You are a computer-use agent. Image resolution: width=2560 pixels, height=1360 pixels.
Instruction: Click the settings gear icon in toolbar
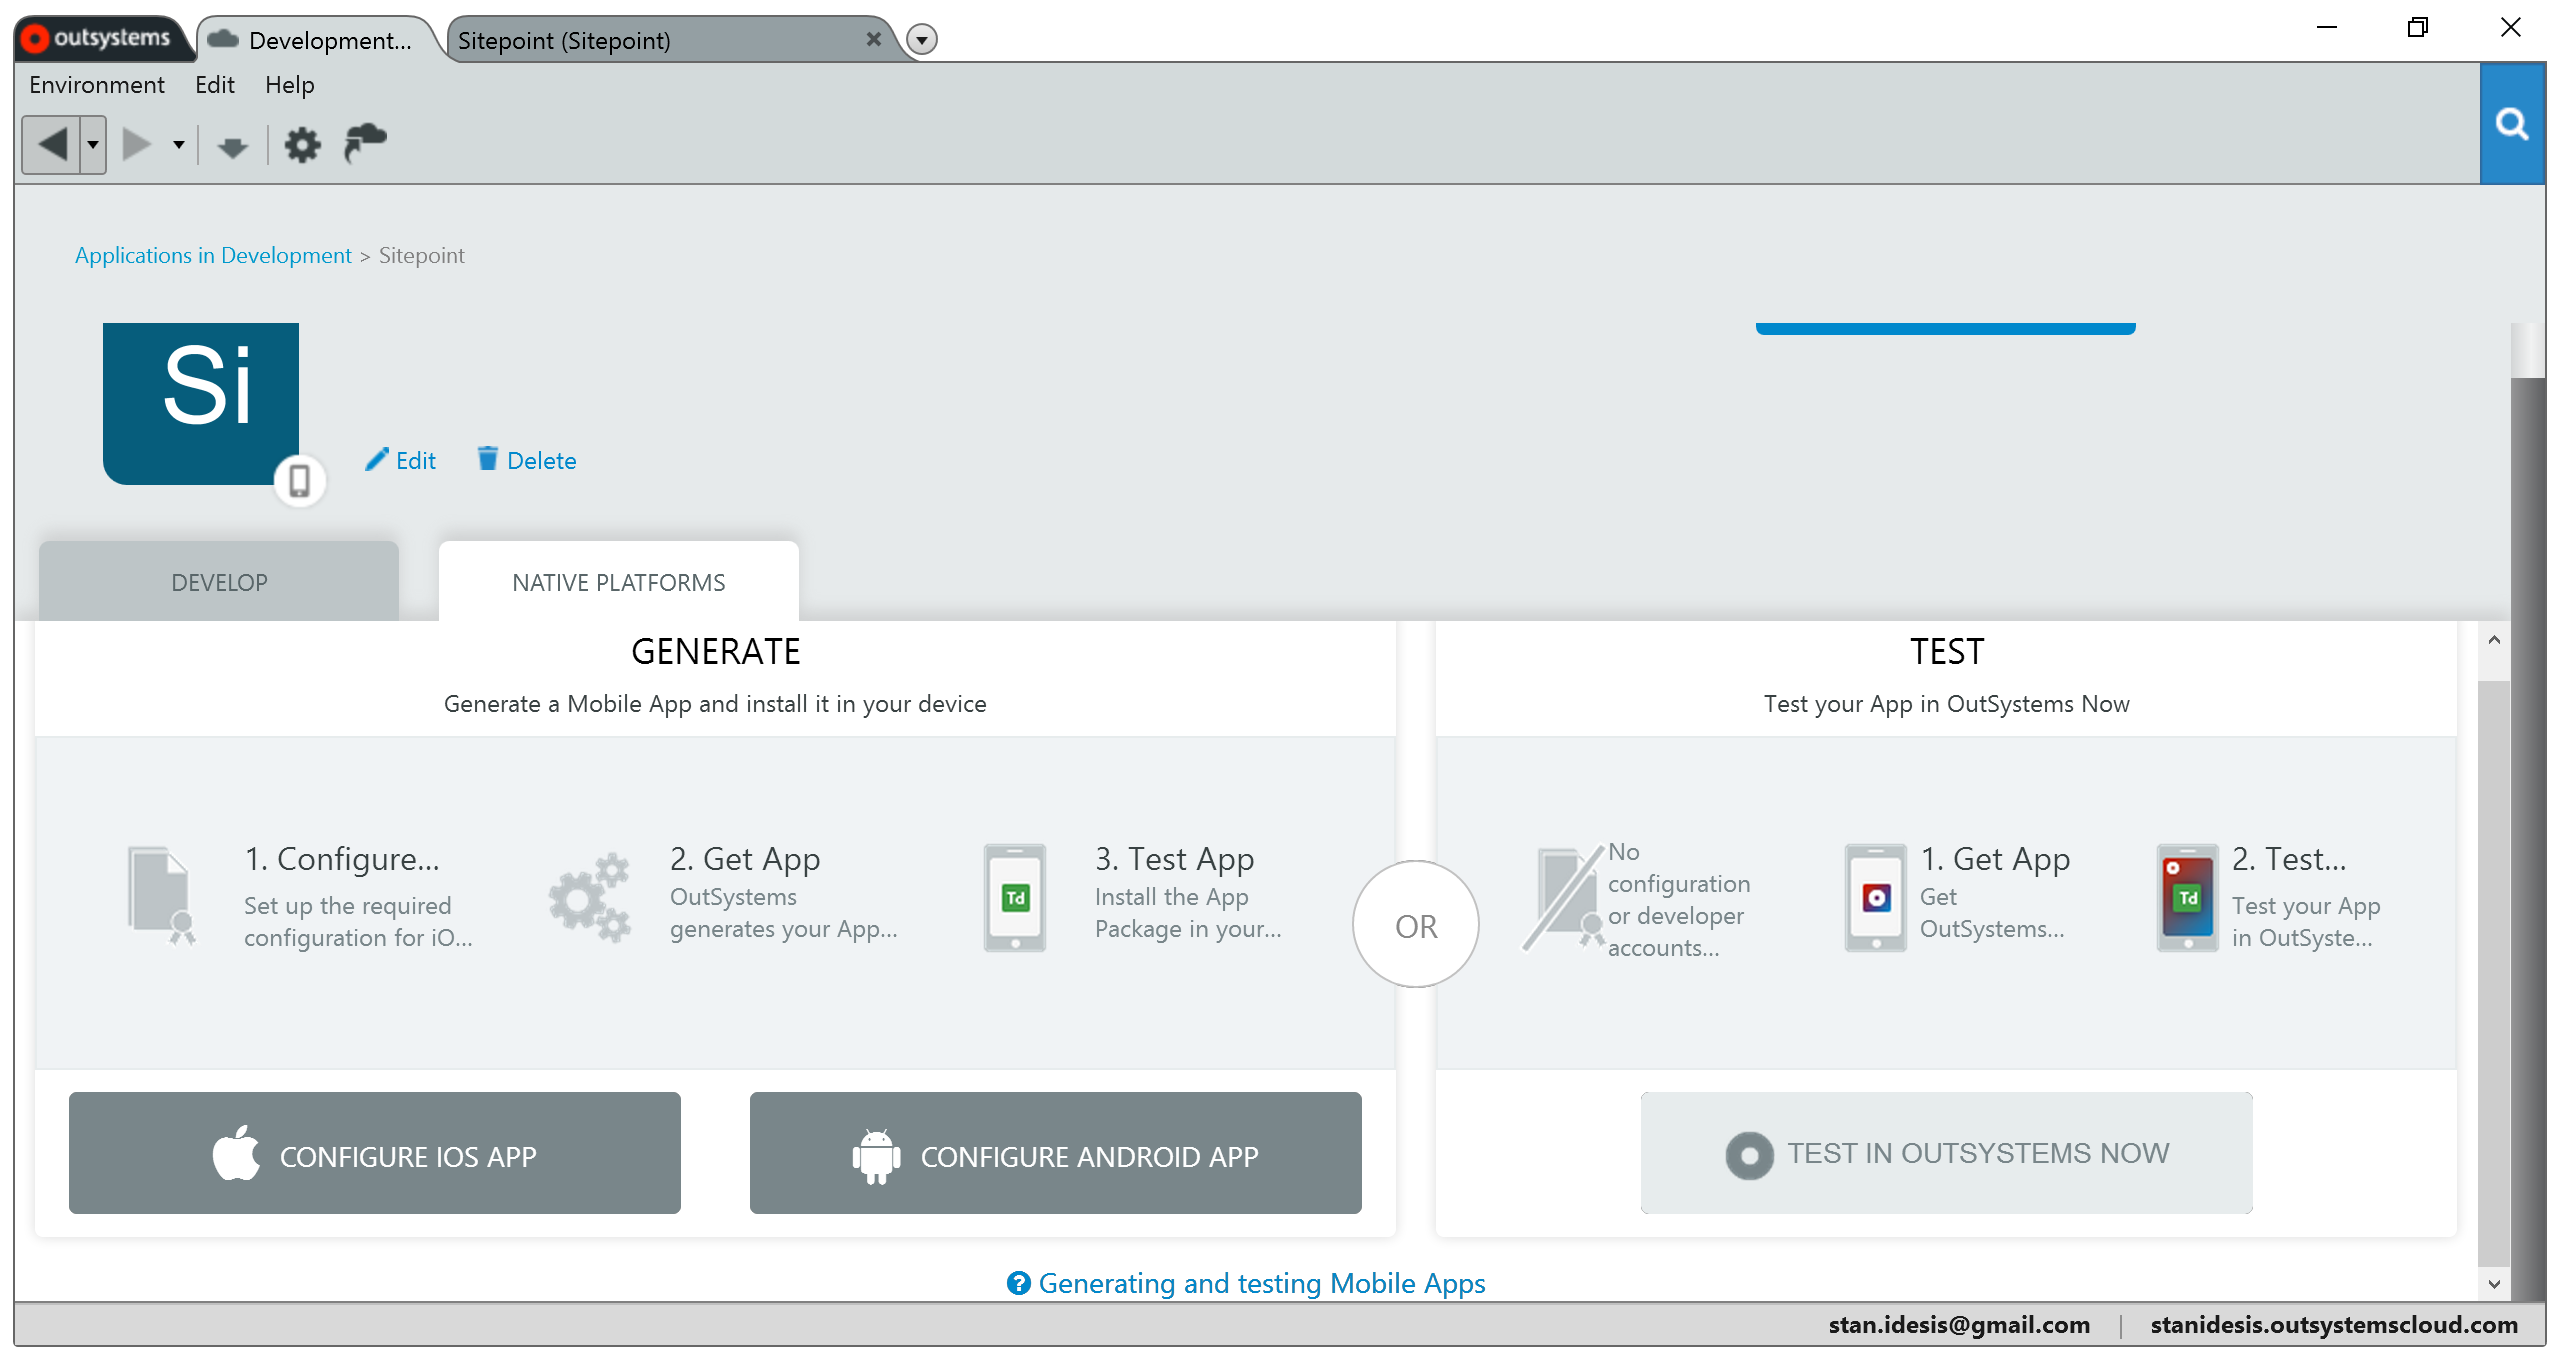point(302,145)
